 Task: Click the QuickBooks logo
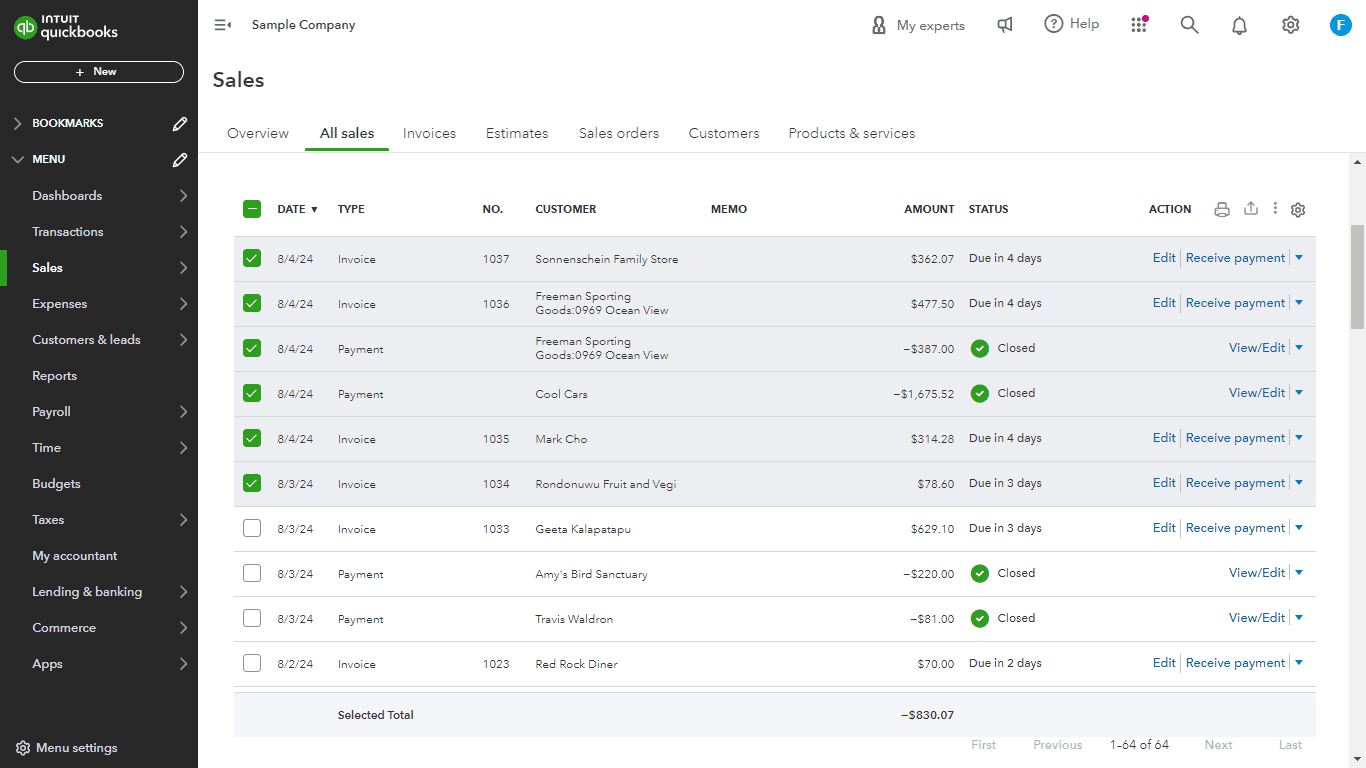coord(66,27)
